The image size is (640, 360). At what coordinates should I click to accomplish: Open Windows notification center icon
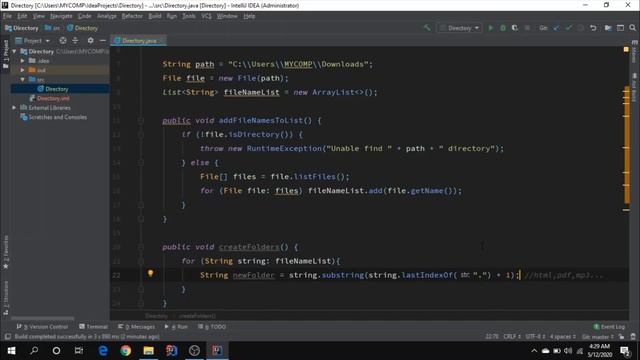(625, 351)
